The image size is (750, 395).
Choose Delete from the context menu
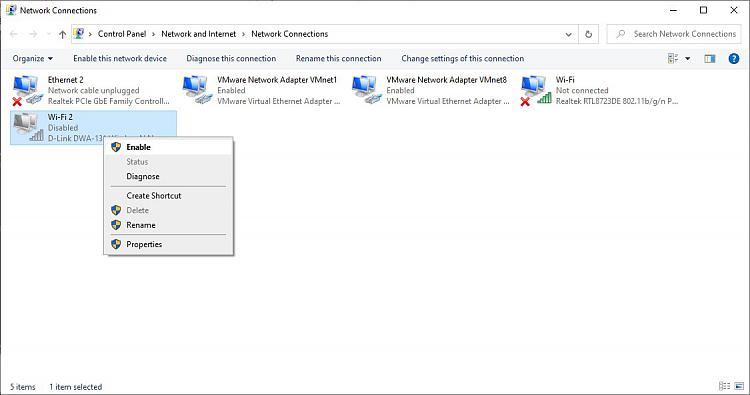pos(168,210)
